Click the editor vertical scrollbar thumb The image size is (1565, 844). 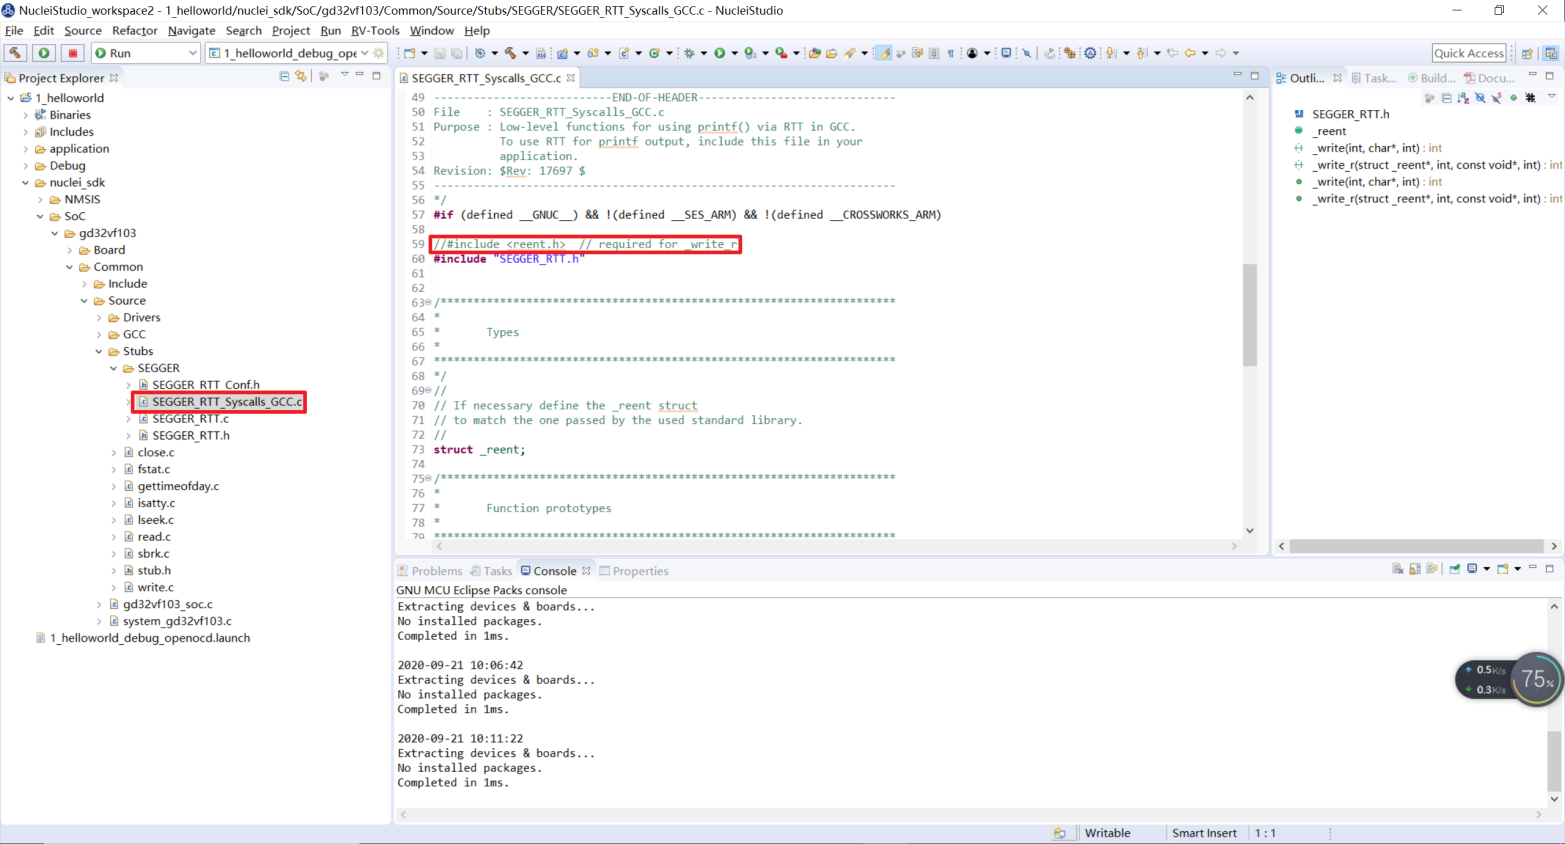point(1249,315)
